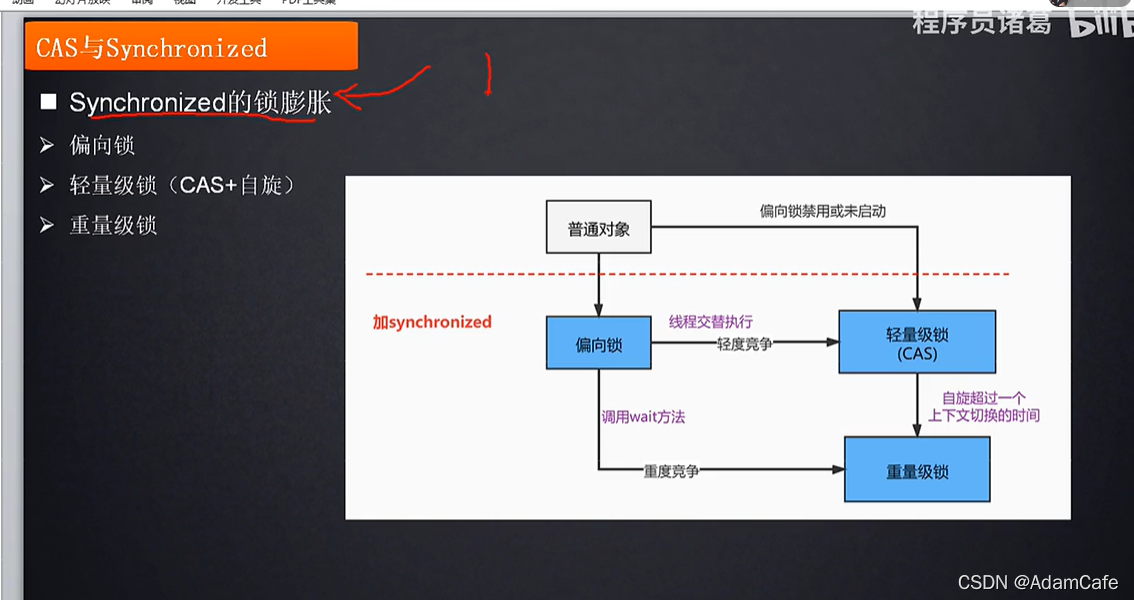This screenshot has height=600, width=1134.
Task: Select the label "偏向锁禁用或未启动"
Action: coord(822,211)
